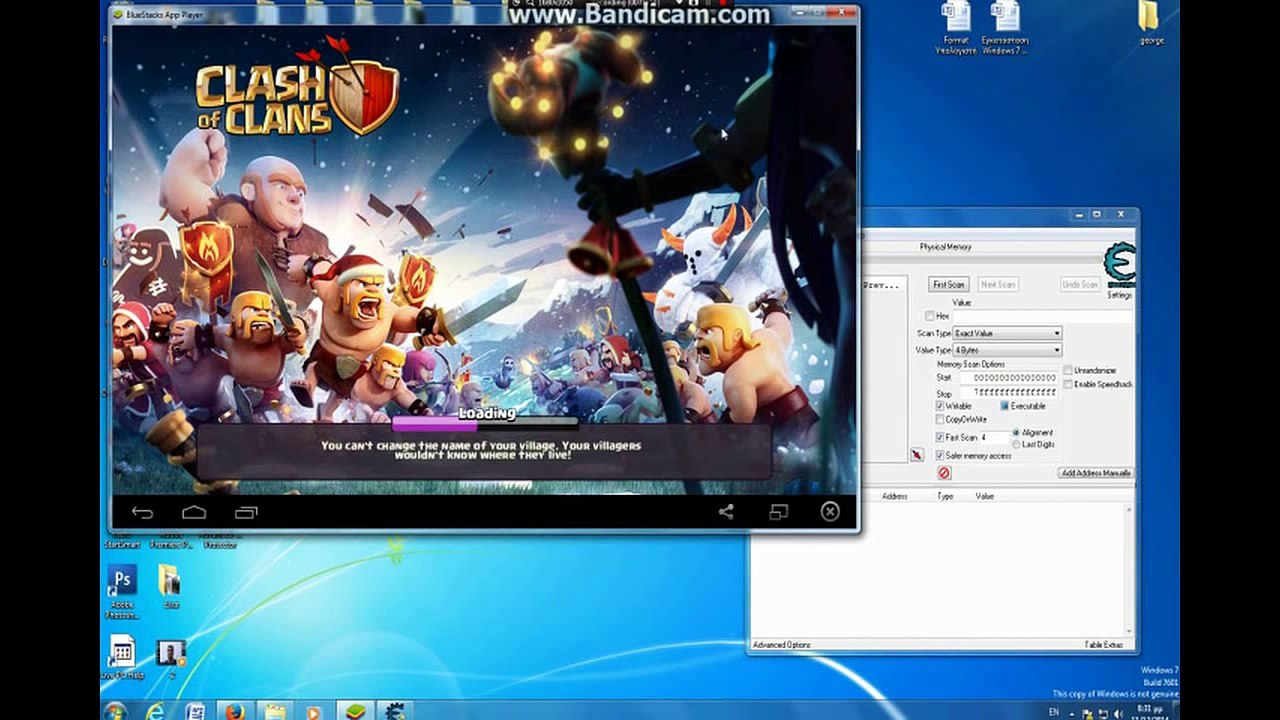Toggle Safer memory access checkbox
The height and width of the screenshot is (720, 1280).
click(940, 455)
